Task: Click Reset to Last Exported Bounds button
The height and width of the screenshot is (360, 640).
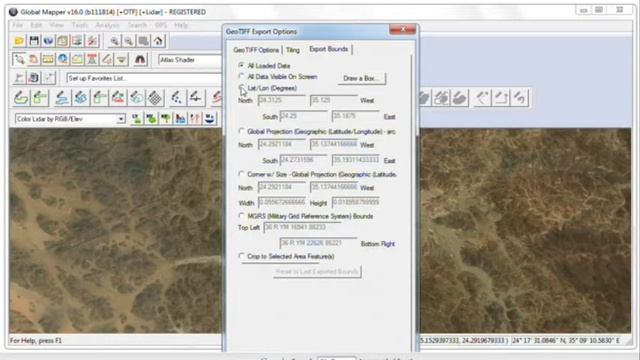Action: 317,272
